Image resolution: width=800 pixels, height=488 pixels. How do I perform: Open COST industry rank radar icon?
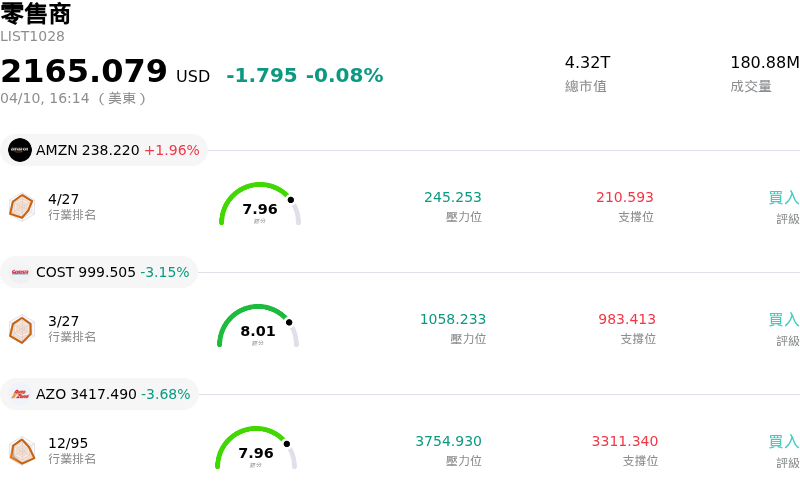click(21, 329)
